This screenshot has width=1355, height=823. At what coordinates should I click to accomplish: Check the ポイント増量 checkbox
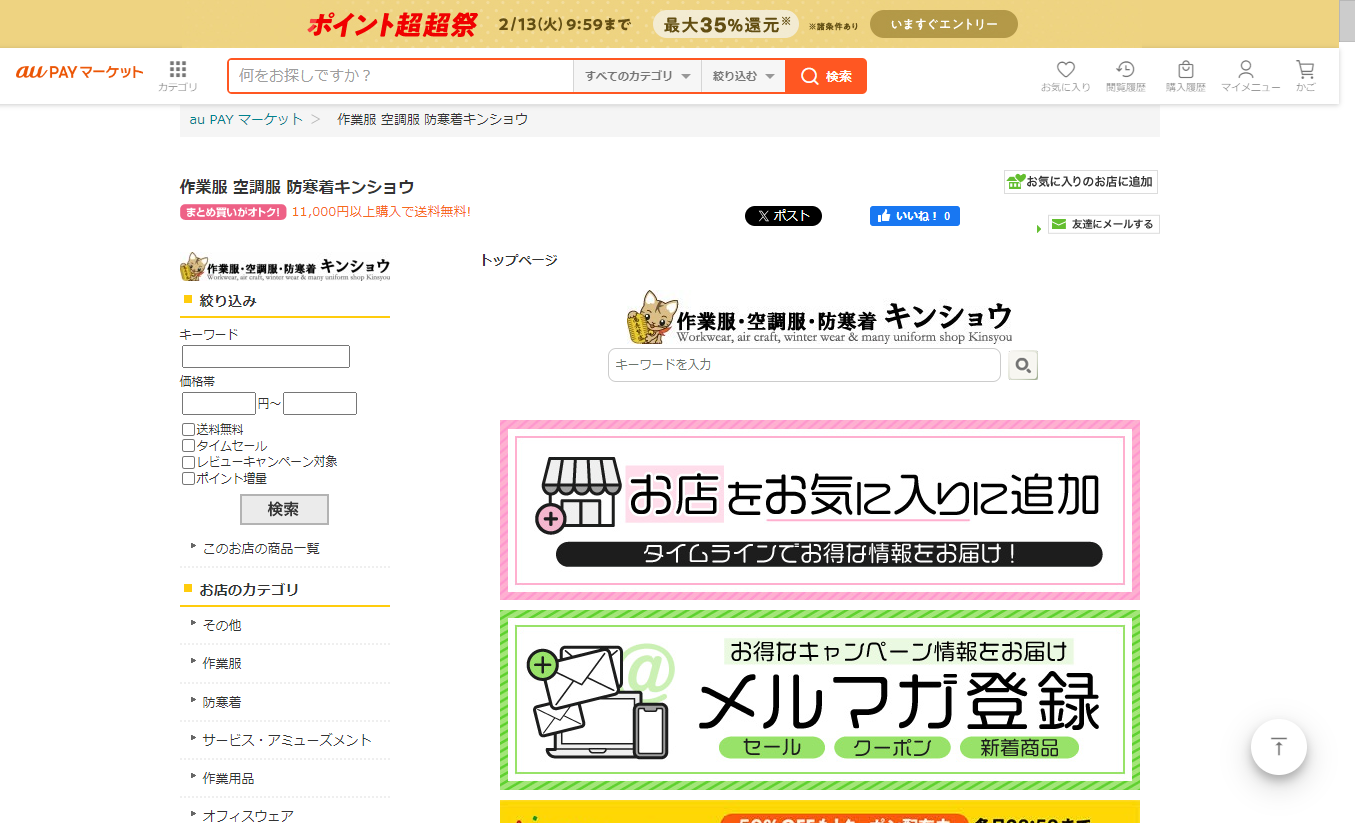tap(188, 479)
